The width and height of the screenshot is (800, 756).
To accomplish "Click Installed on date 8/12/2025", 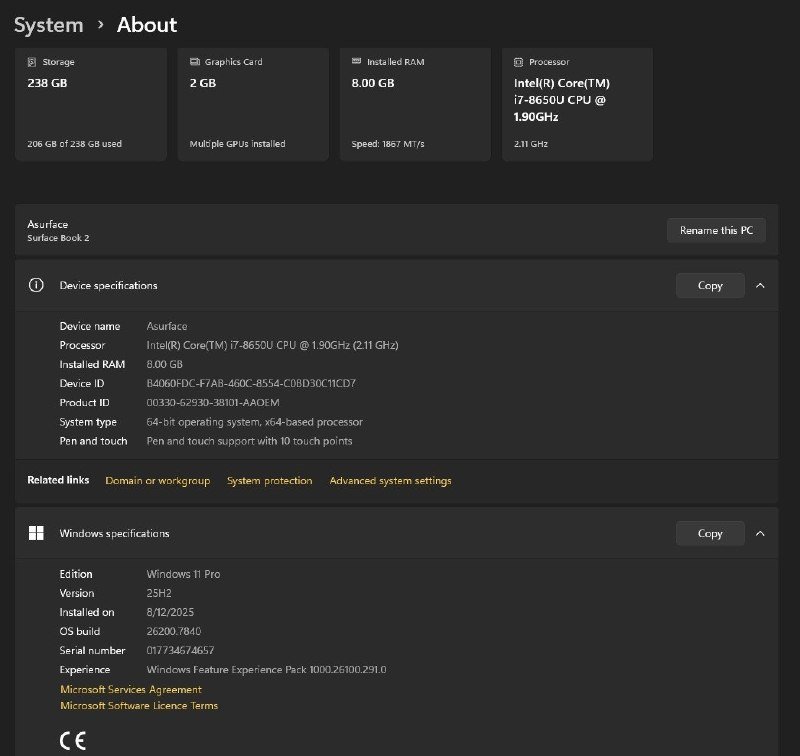I will click(x=170, y=612).
